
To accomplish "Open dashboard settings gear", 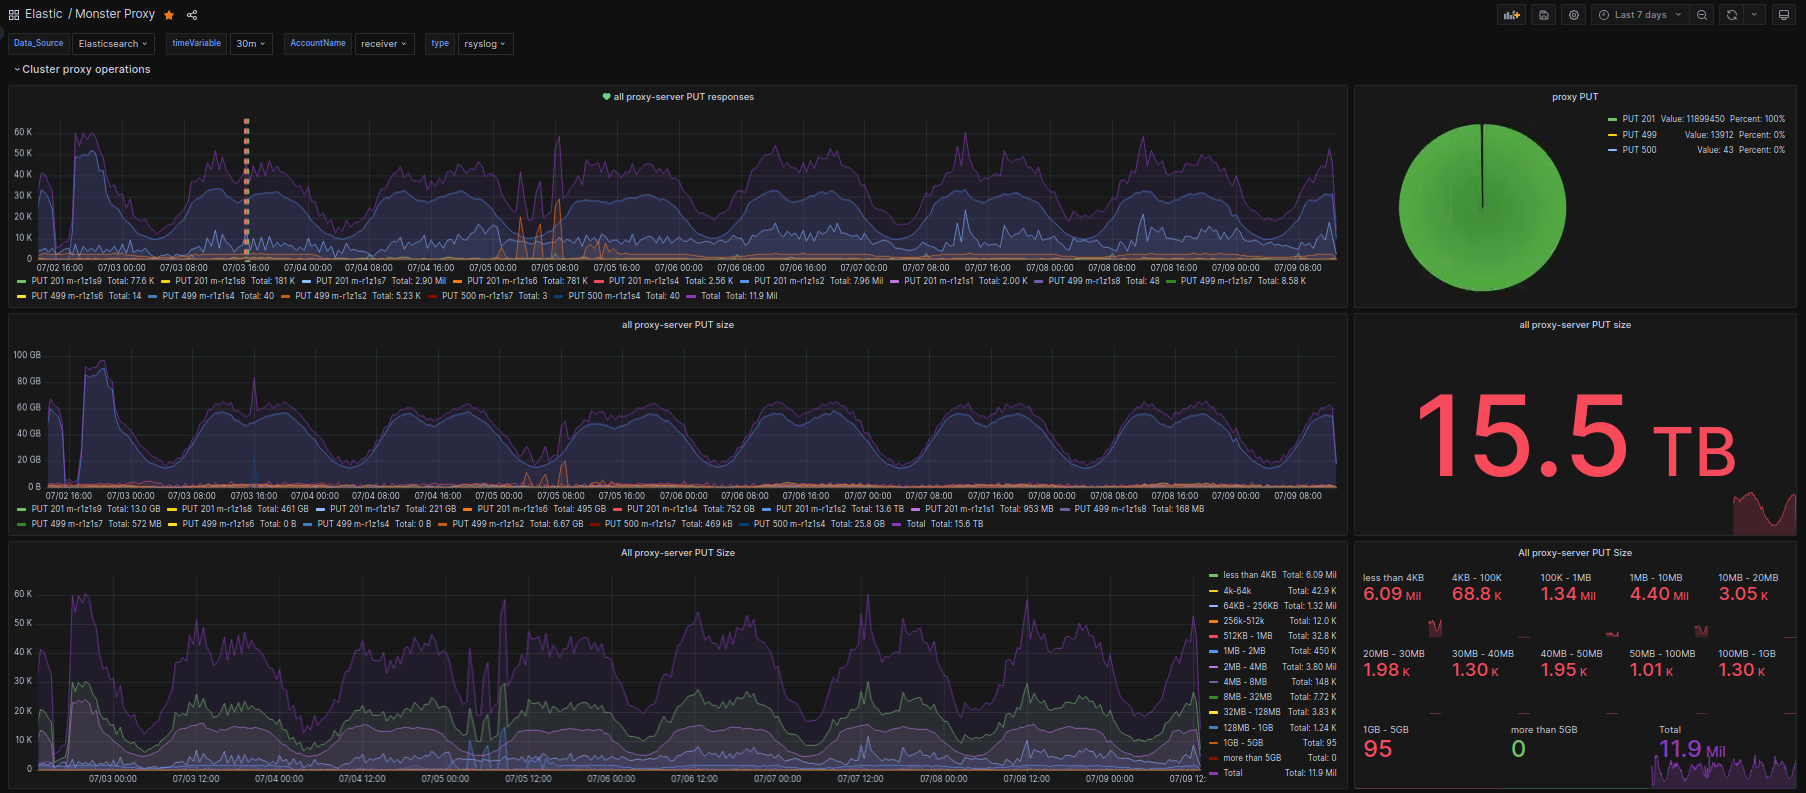I will 1574,15.
